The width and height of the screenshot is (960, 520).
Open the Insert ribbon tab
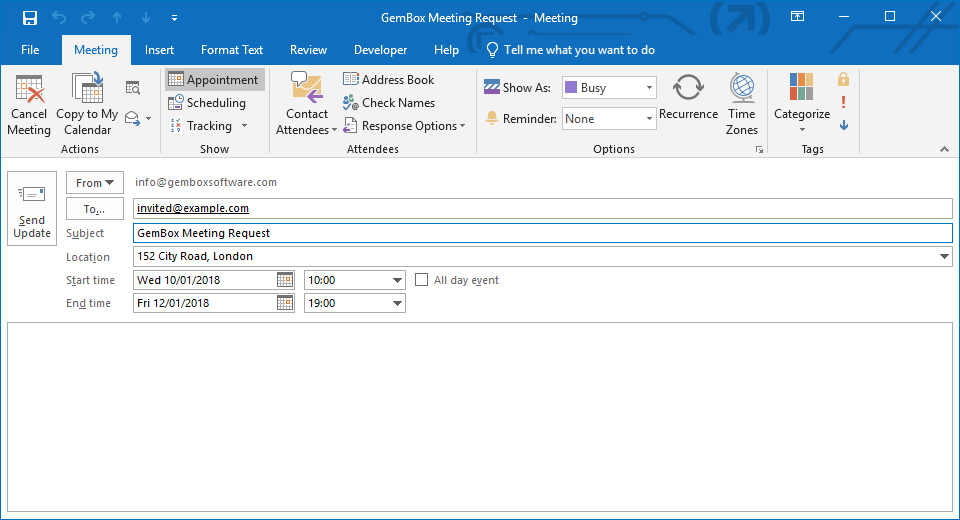[159, 50]
